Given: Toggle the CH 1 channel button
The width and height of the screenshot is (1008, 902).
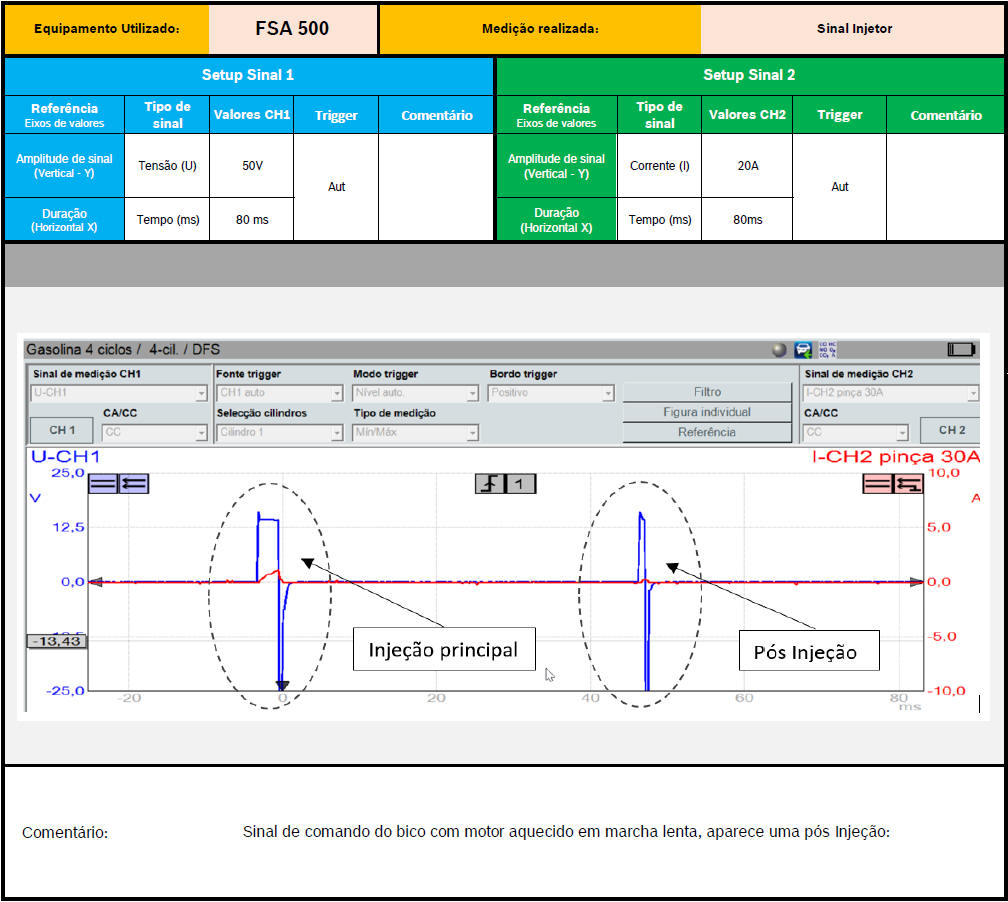Looking at the screenshot, I should pos(62,430).
